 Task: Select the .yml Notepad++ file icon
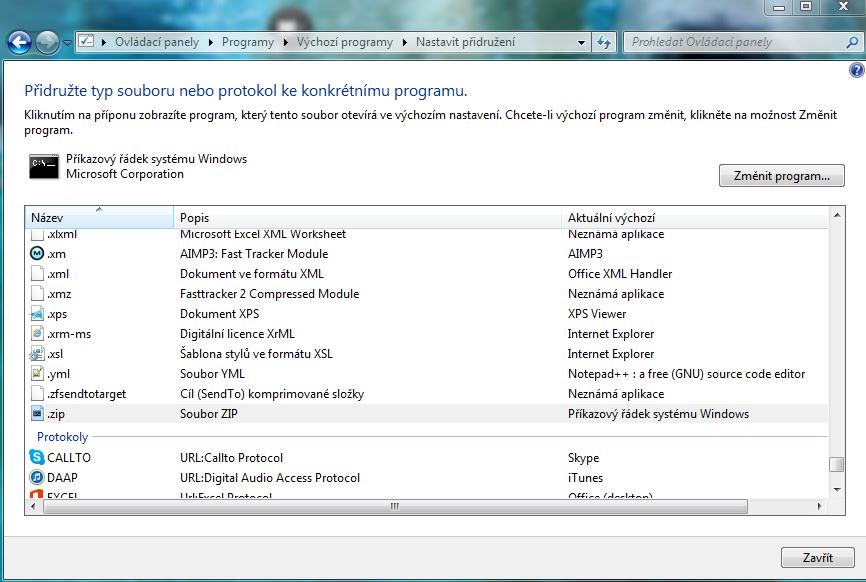36,373
